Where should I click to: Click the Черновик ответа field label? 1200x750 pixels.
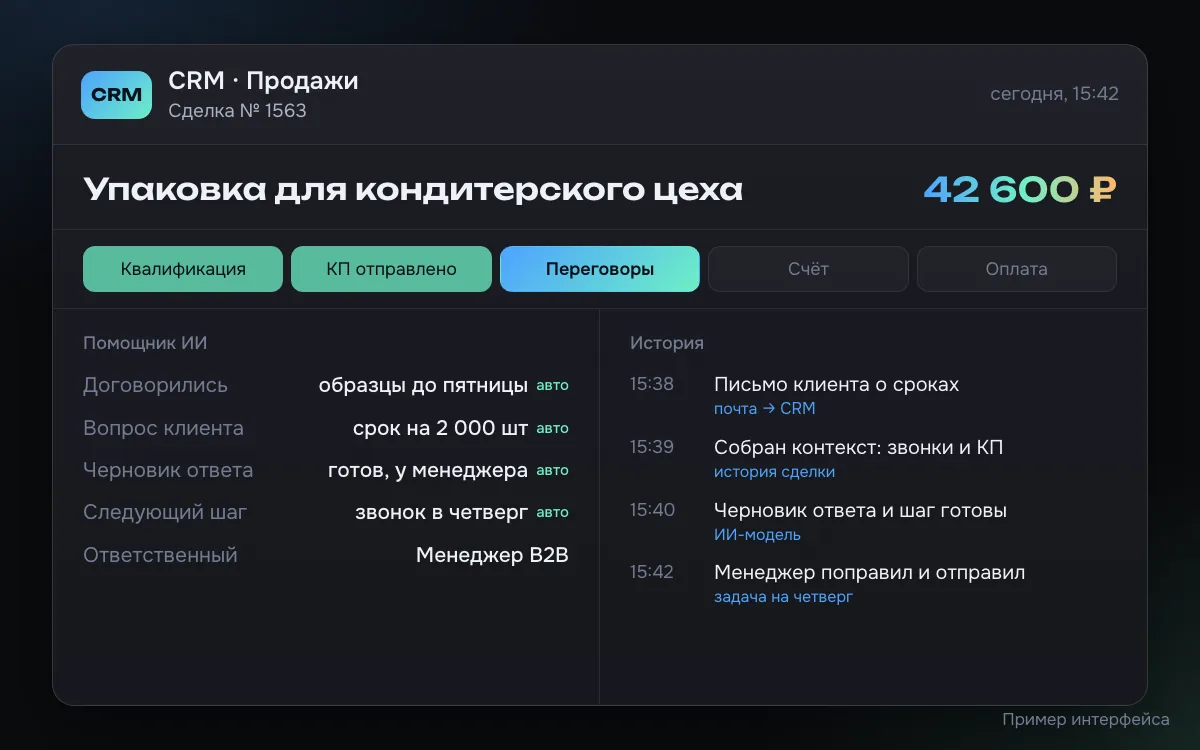[x=168, y=470]
